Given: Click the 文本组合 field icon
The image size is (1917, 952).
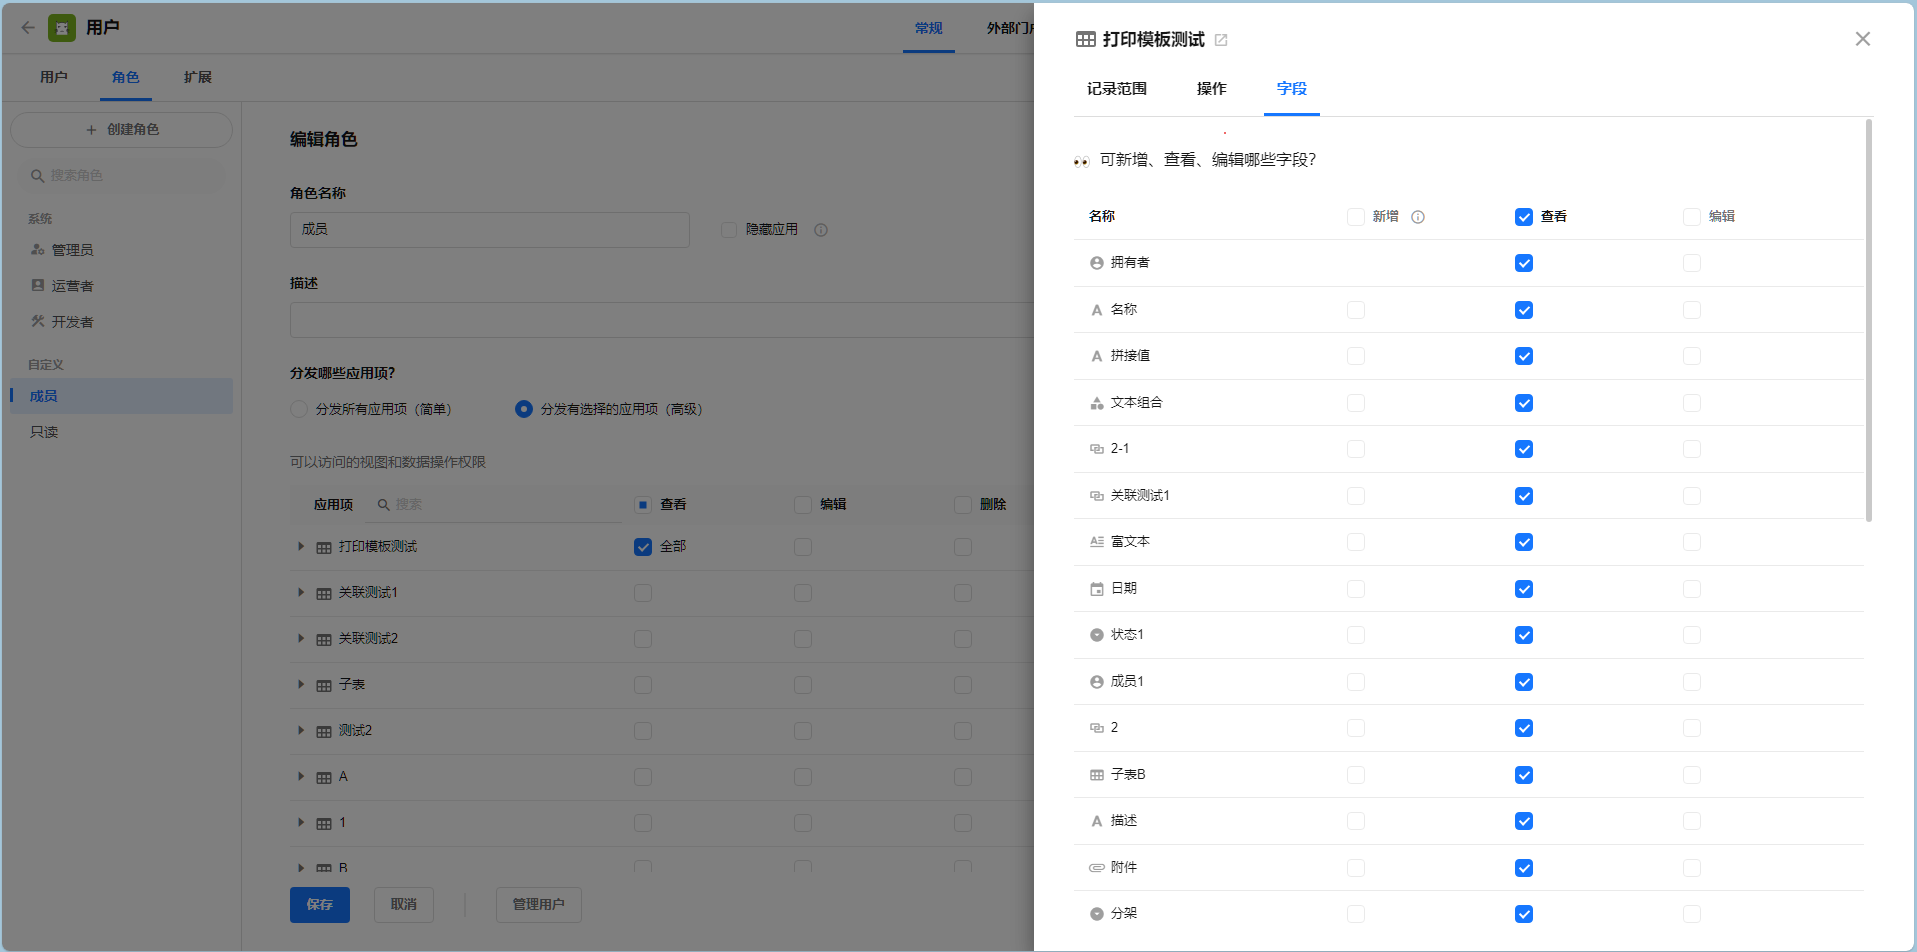Looking at the screenshot, I should [1097, 403].
